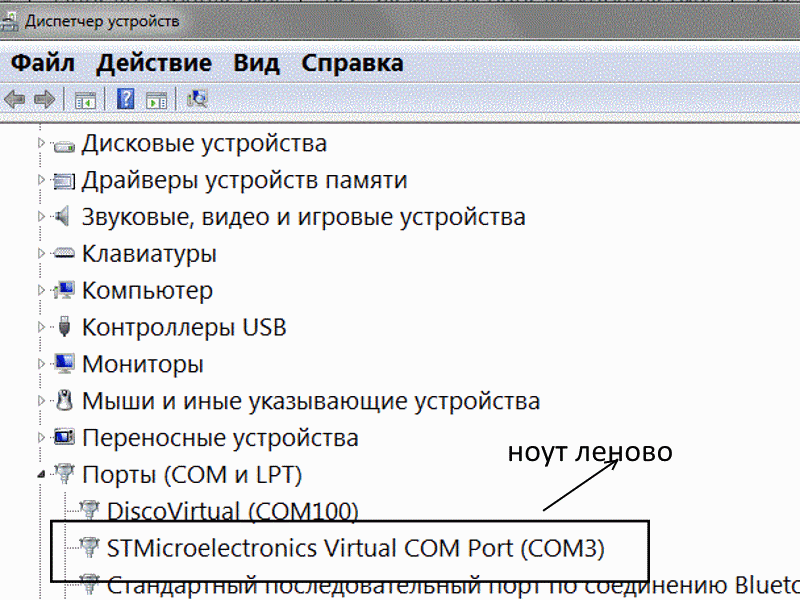Screen dimensions: 800x600
Task: Open the Файл menu
Action: point(43,63)
